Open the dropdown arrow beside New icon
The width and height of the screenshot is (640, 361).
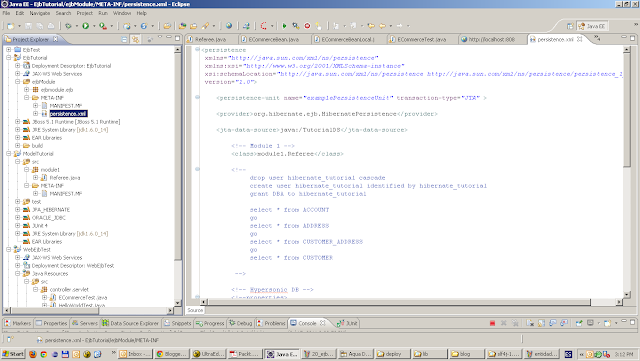tap(19, 26)
